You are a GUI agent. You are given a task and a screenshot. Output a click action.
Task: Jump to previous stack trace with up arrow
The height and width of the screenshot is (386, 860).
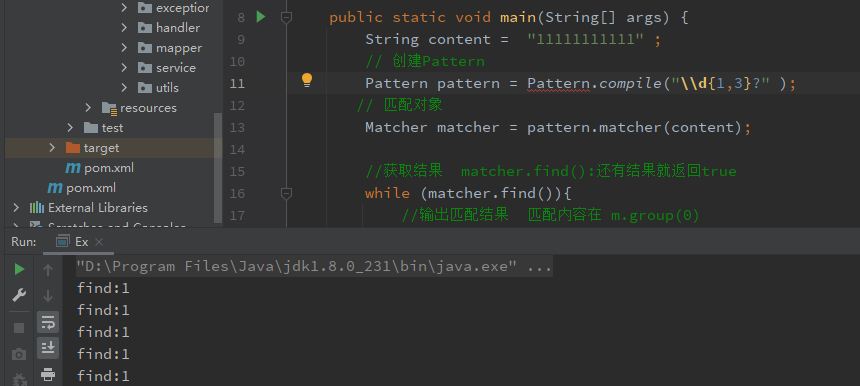pyautogui.click(x=48, y=270)
